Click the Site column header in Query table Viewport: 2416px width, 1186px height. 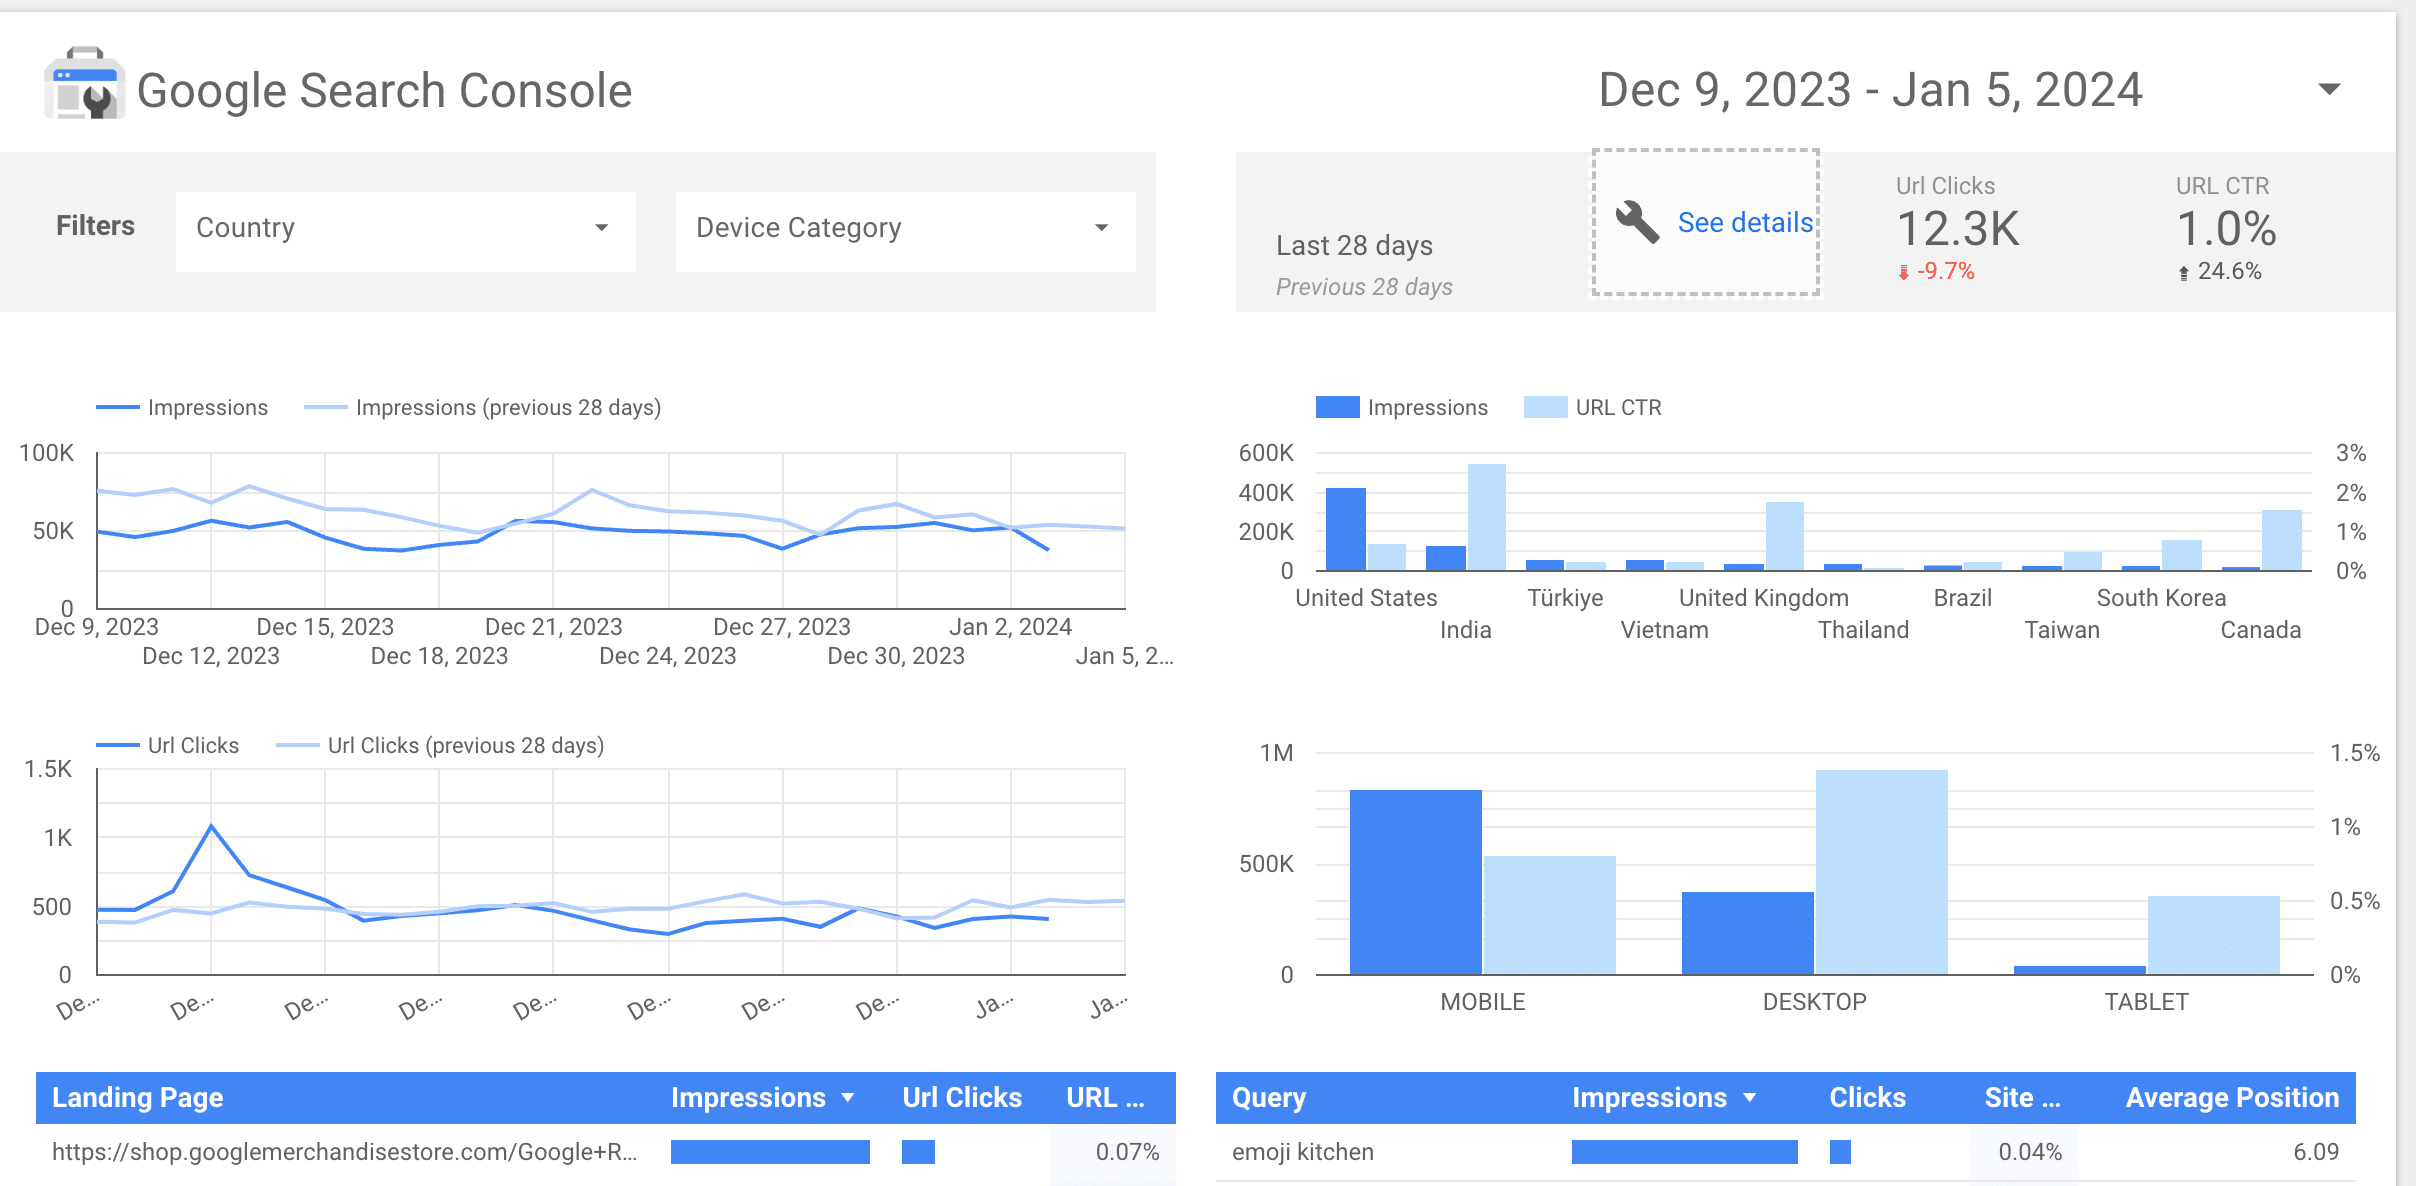(2022, 1098)
